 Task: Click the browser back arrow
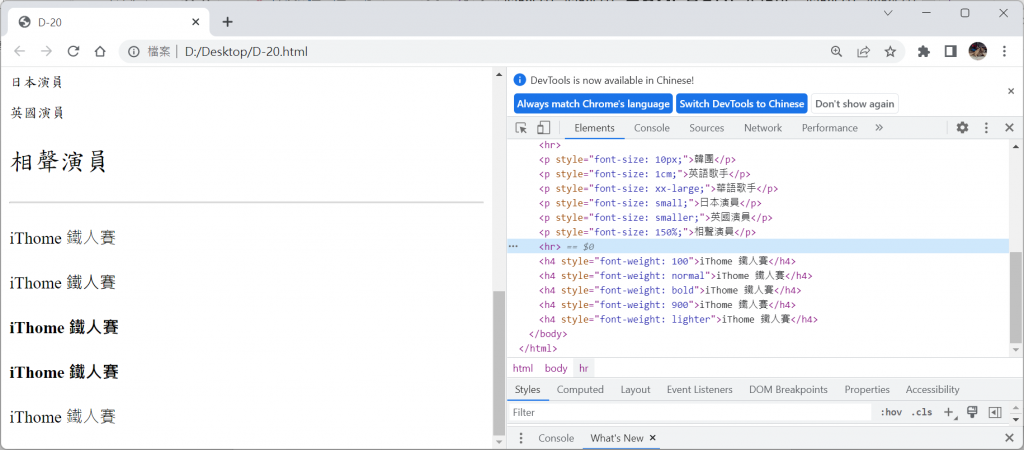coord(20,52)
